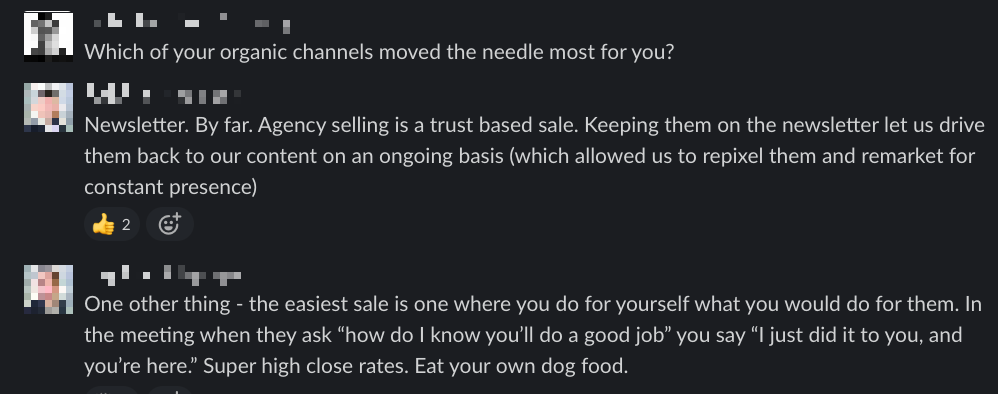Click the 'constant presence)' line of text
This screenshot has width=998, height=394.
point(171,187)
